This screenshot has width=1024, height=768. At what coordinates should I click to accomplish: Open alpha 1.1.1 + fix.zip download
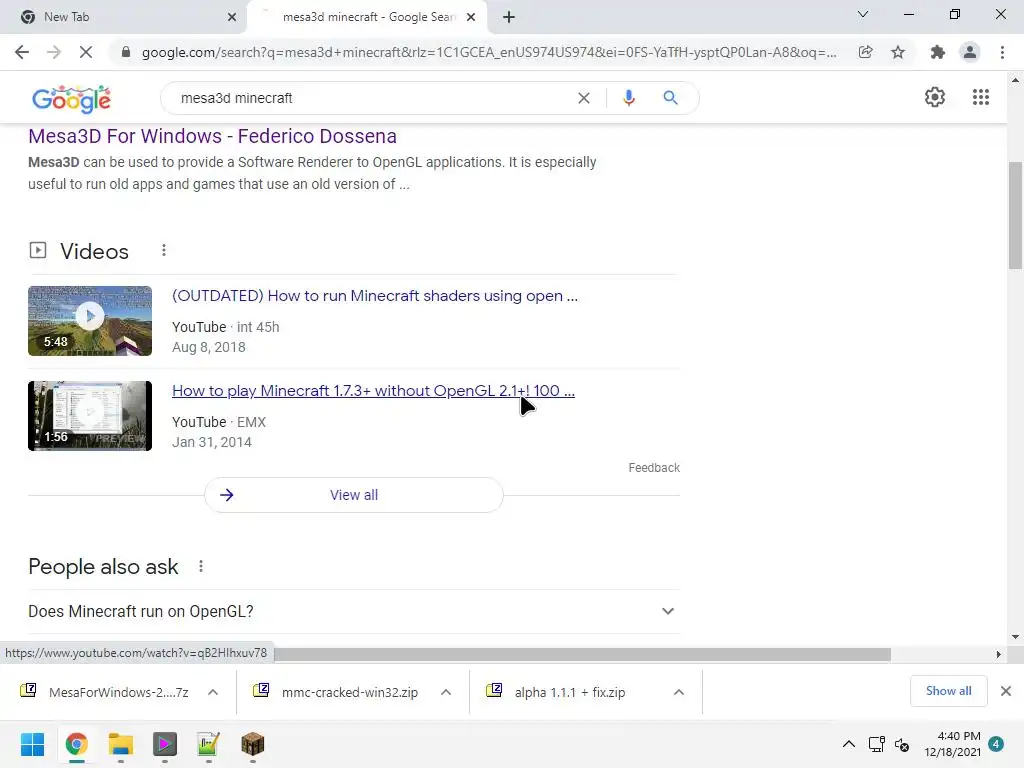click(569, 692)
